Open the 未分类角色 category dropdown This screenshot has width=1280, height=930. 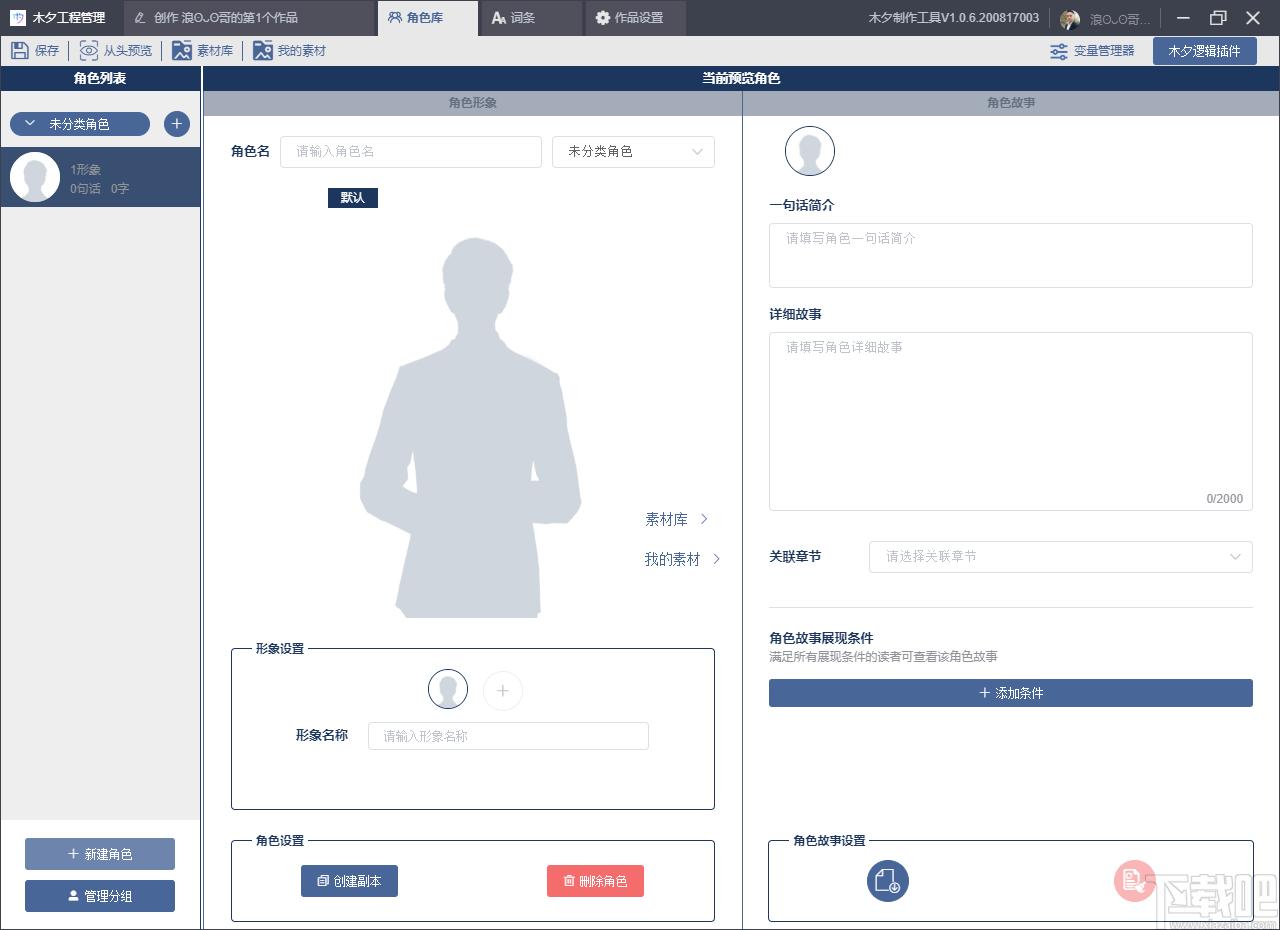633,151
